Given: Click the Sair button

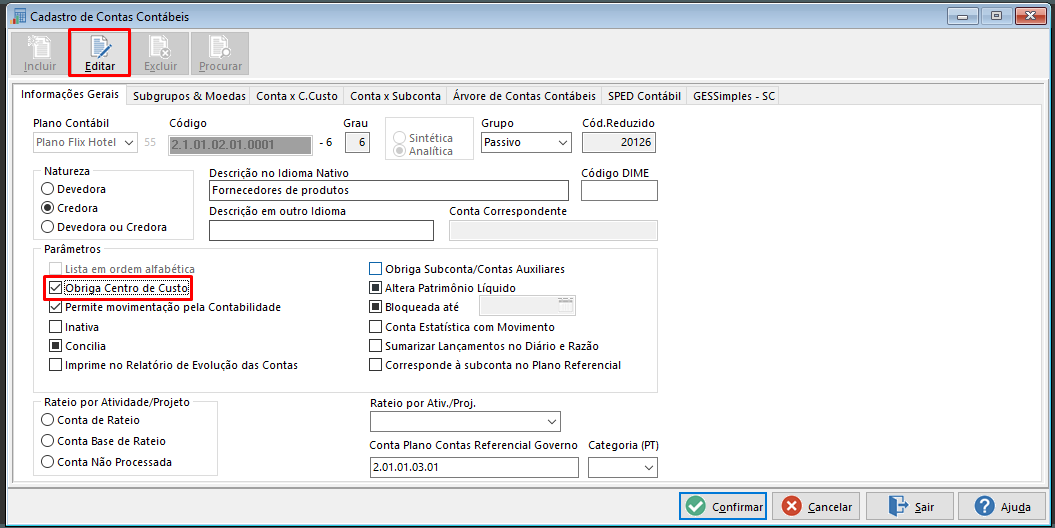Looking at the screenshot, I should coord(910,506).
